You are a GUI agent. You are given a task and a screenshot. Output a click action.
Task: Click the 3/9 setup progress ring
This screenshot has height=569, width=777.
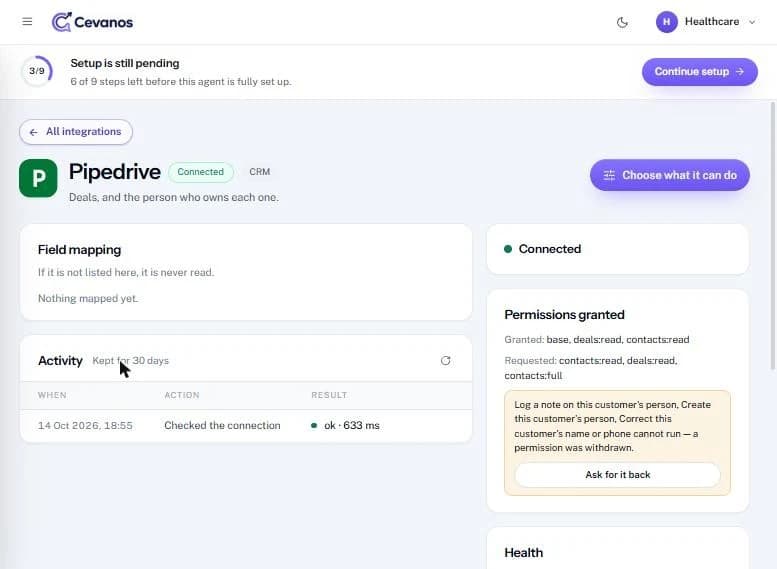37,71
